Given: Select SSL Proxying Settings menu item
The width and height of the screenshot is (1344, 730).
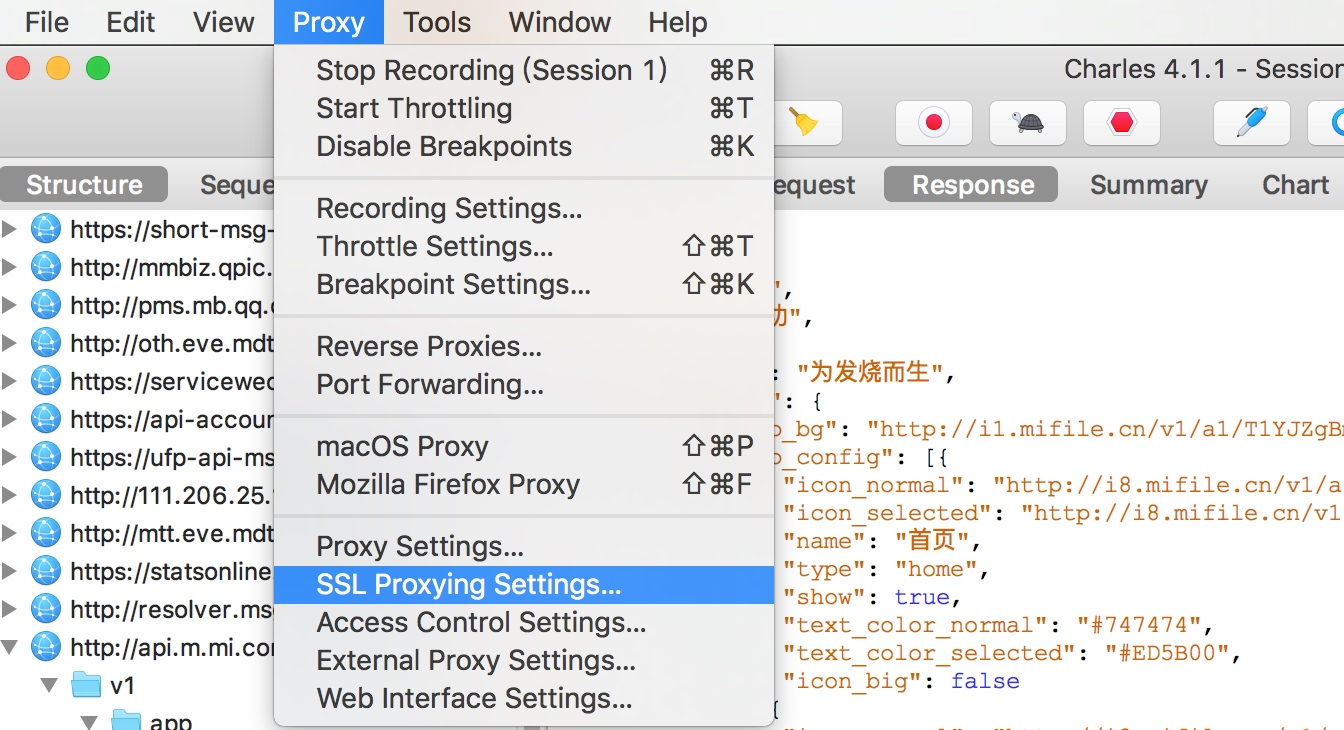Looking at the screenshot, I should [524, 584].
